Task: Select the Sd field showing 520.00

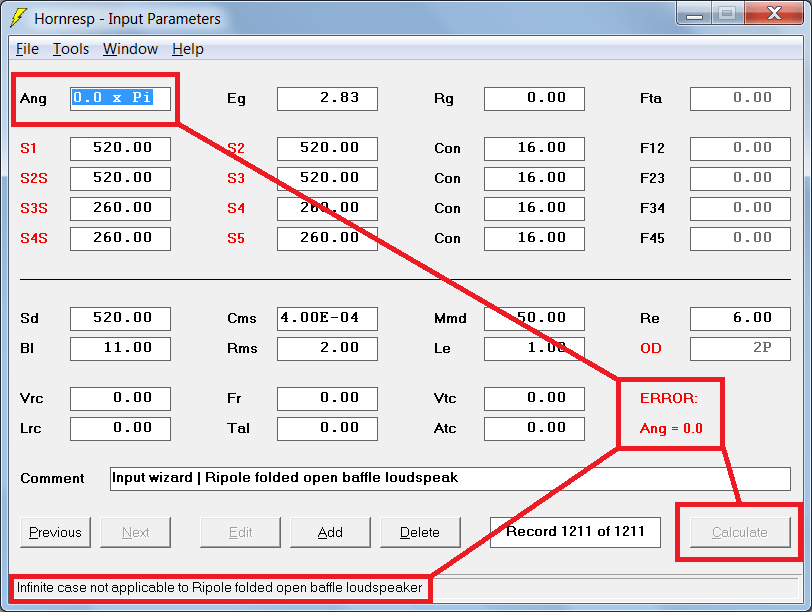Action: coord(120,318)
